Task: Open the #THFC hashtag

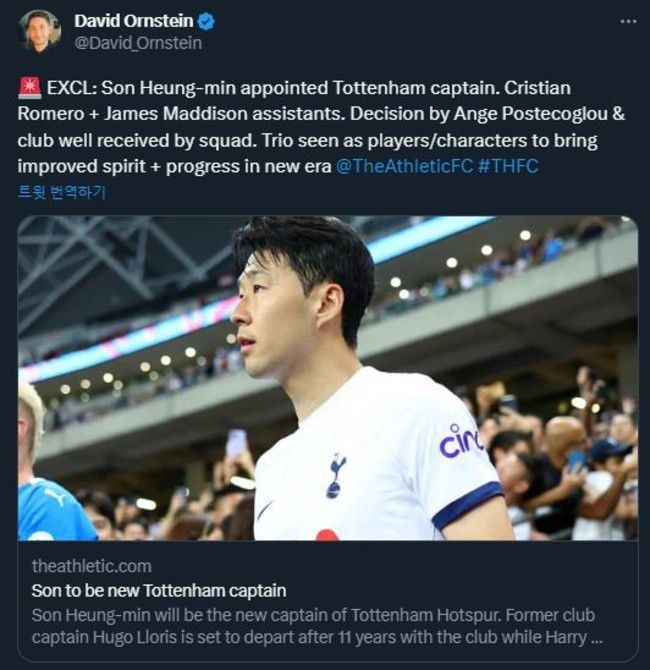Action: [508, 166]
